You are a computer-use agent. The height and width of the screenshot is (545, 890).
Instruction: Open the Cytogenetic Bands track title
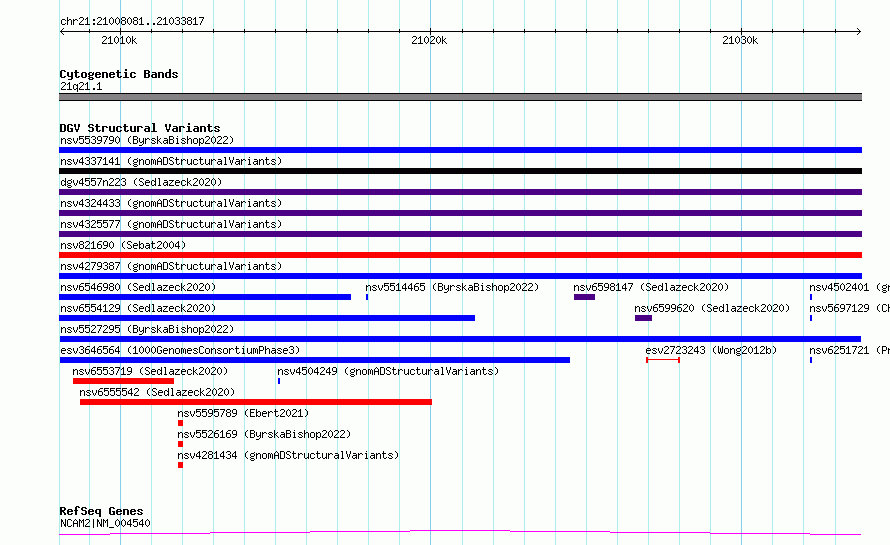119,74
